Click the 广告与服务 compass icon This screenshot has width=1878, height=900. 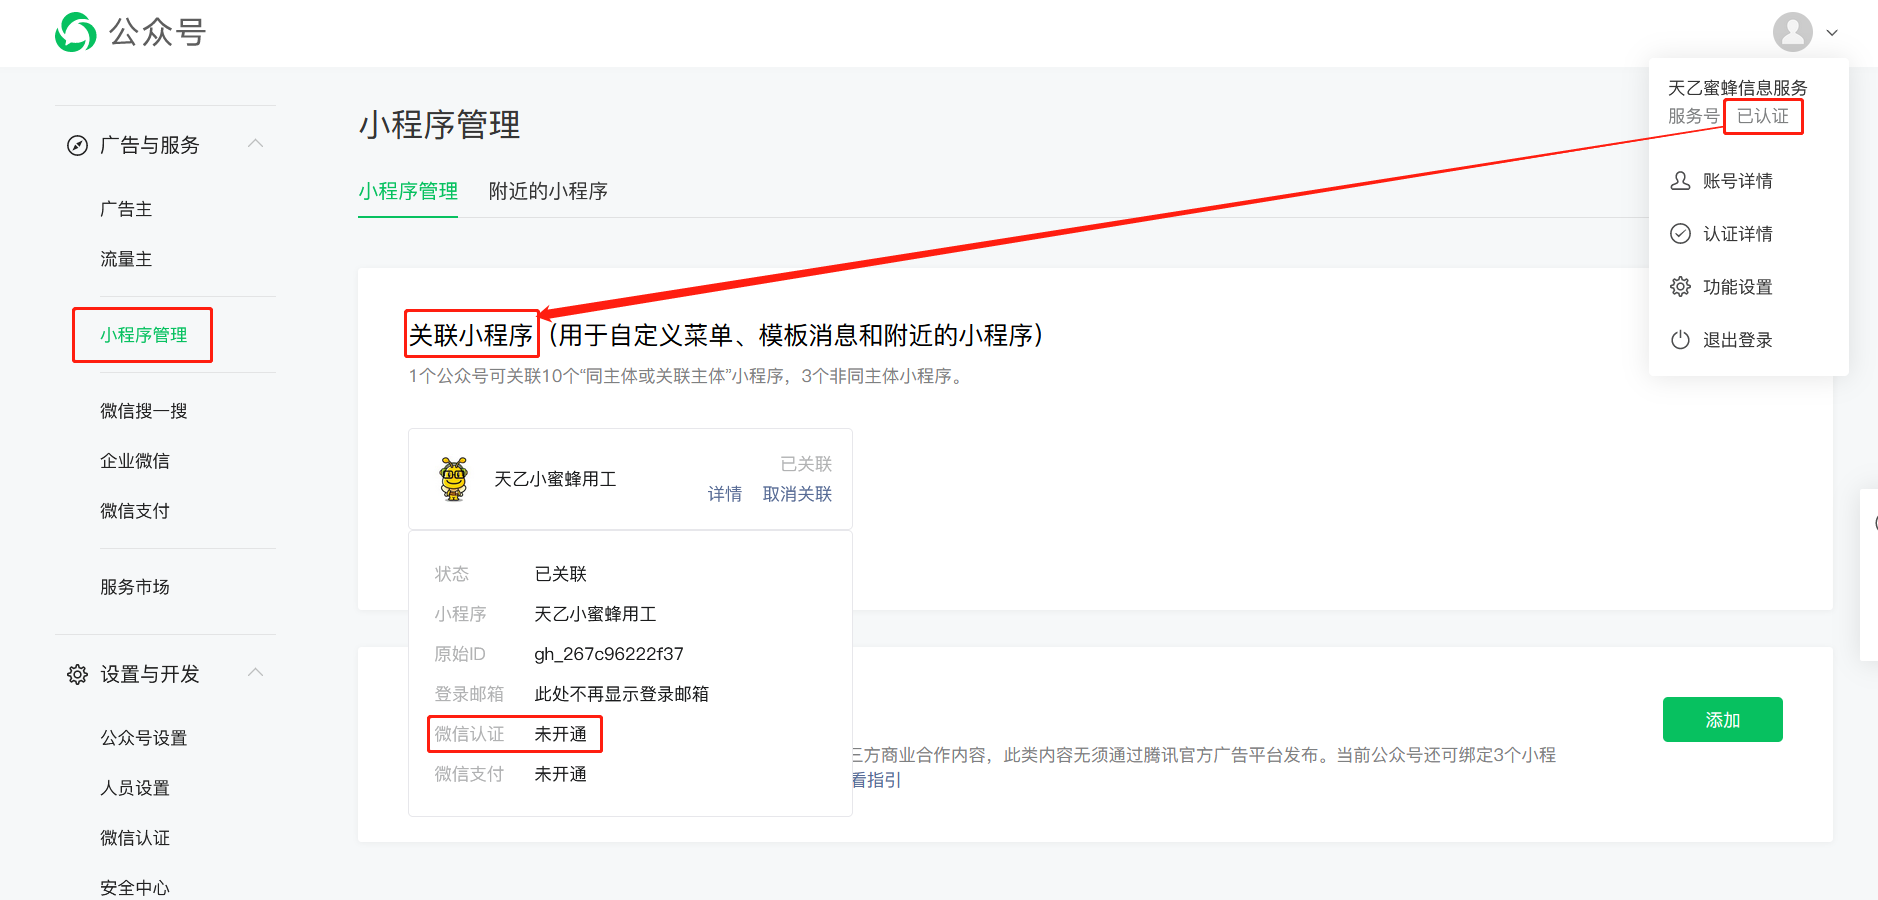77,146
